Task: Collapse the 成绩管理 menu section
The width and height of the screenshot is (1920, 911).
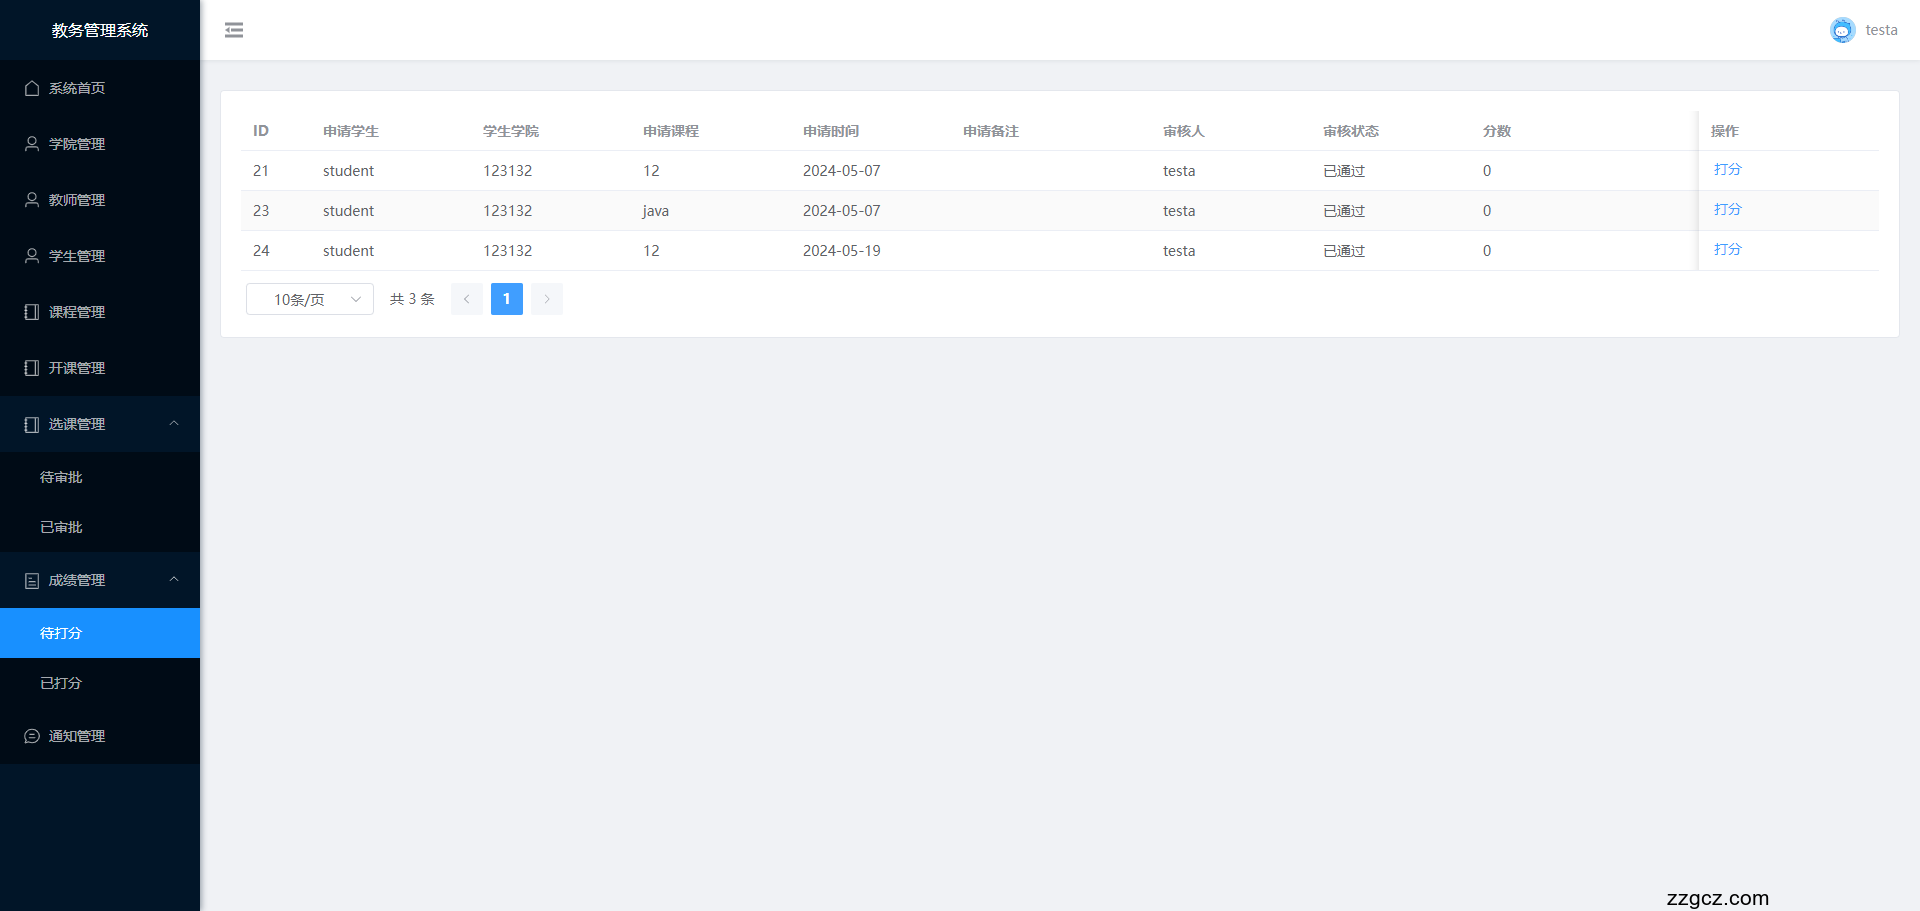Action: 174,580
